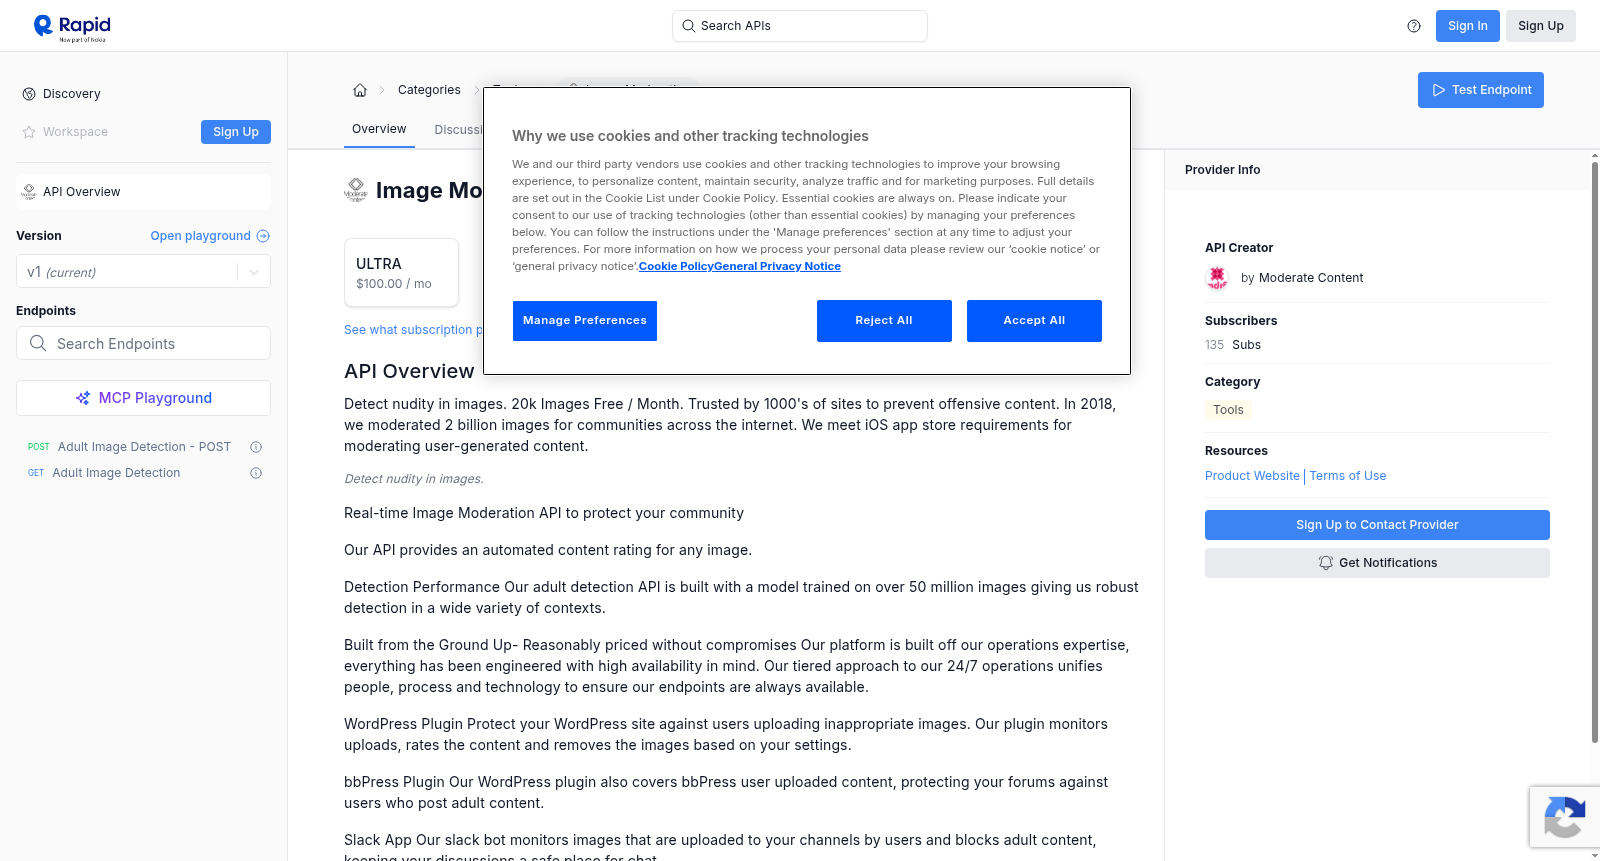
Task: Open Terms of Use link
Action: tap(1348, 476)
